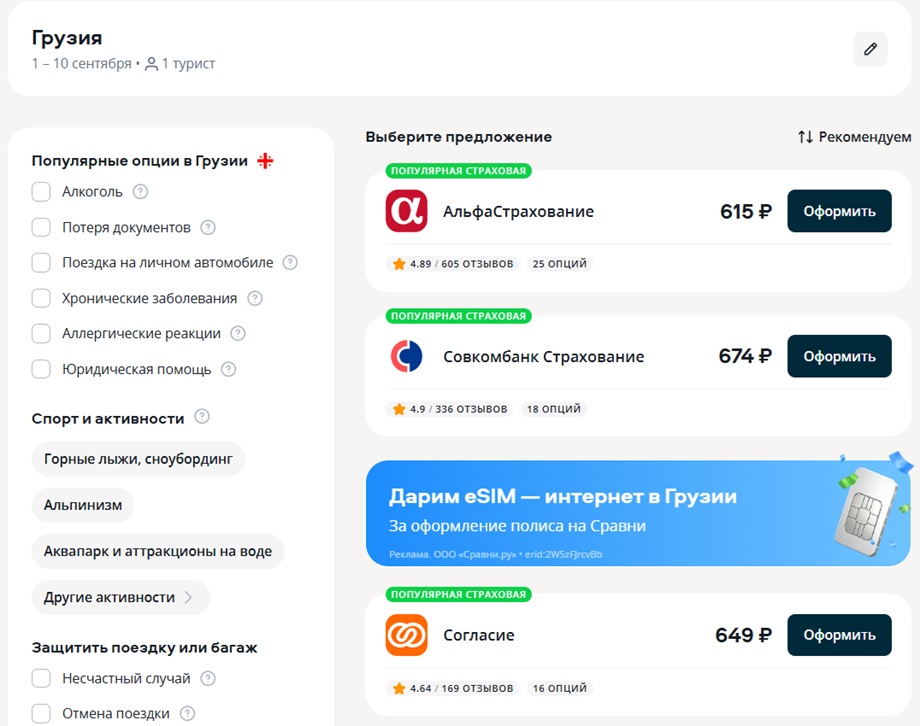Open 4.89 / 605 отзывов reviews badge
The image size is (920, 726).
[x=452, y=264]
